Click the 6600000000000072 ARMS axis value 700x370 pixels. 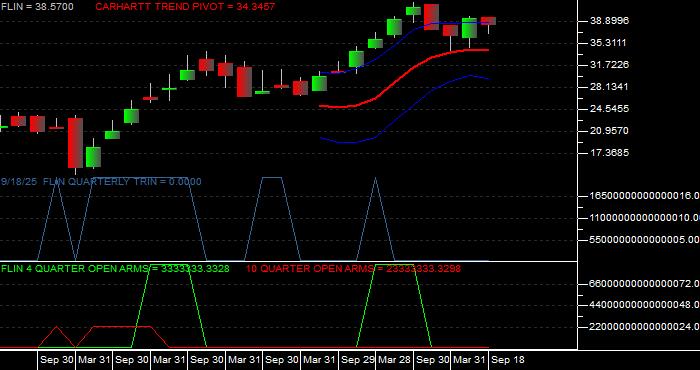tap(645, 283)
